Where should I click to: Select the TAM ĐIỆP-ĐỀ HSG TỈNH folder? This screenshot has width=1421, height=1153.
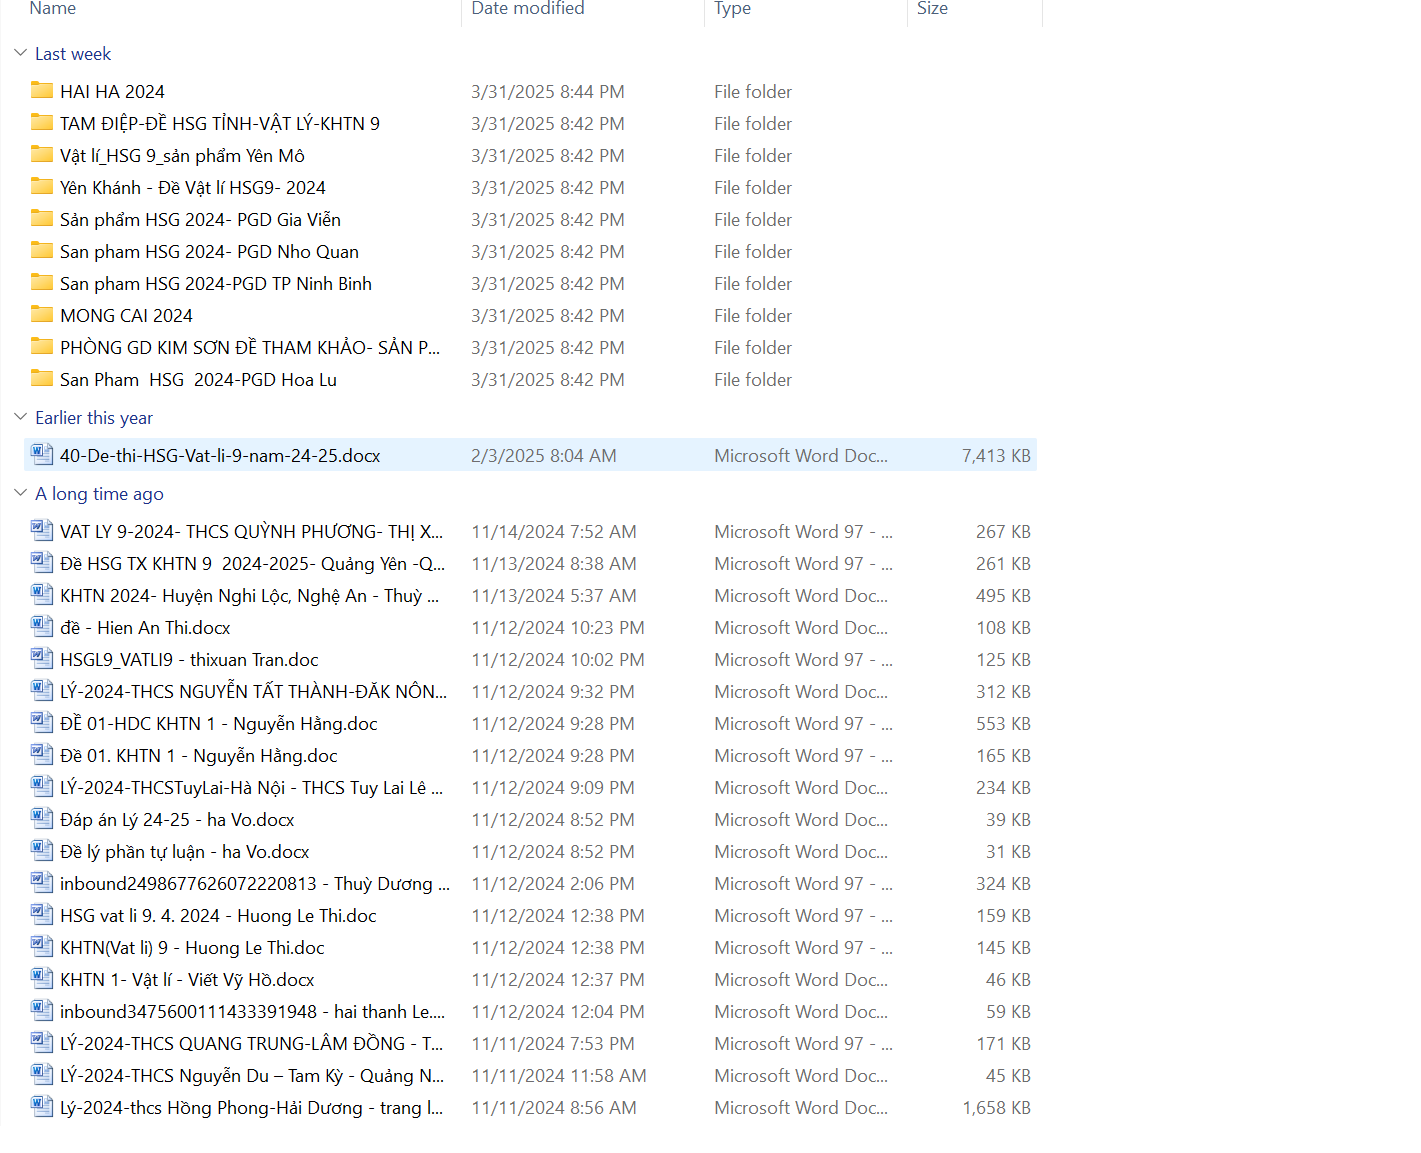(x=219, y=123)
